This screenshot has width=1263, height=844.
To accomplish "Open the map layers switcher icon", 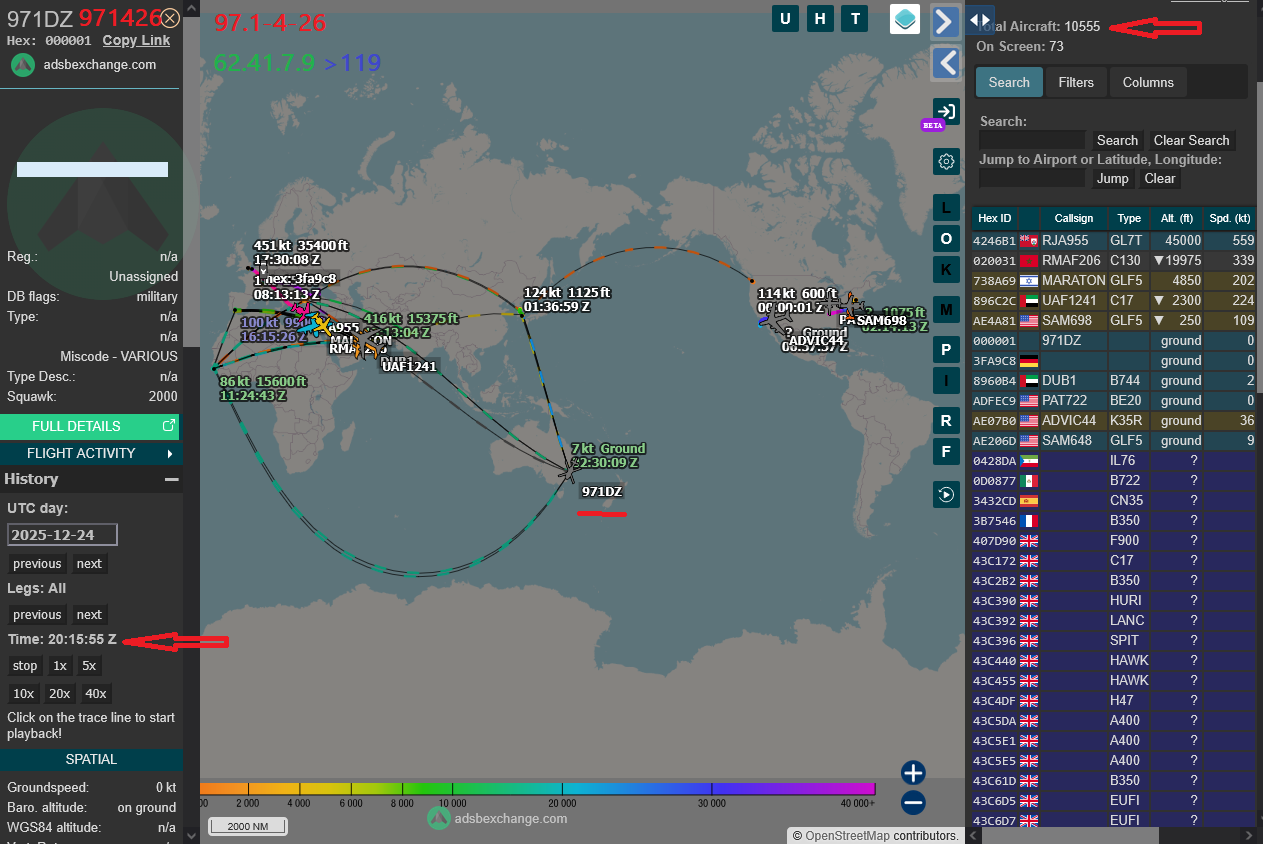I will tap(905, 19).
